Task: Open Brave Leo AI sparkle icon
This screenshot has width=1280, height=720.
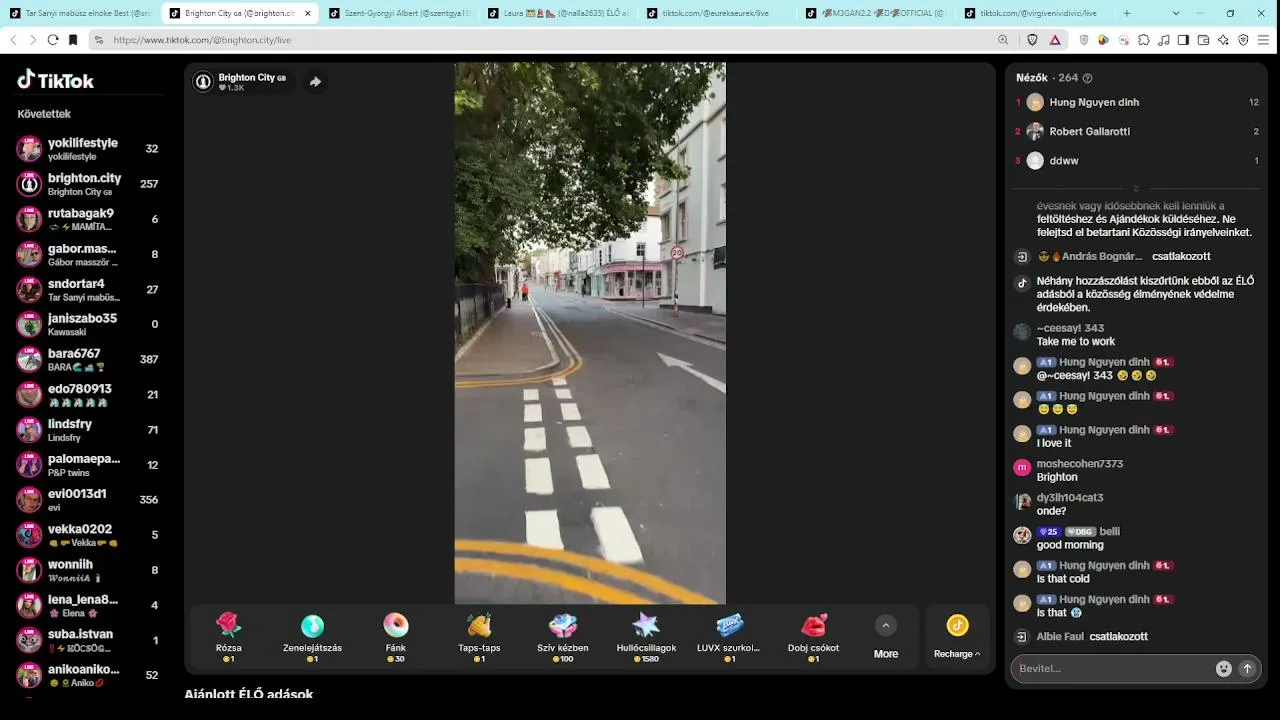Action: 1224,40
